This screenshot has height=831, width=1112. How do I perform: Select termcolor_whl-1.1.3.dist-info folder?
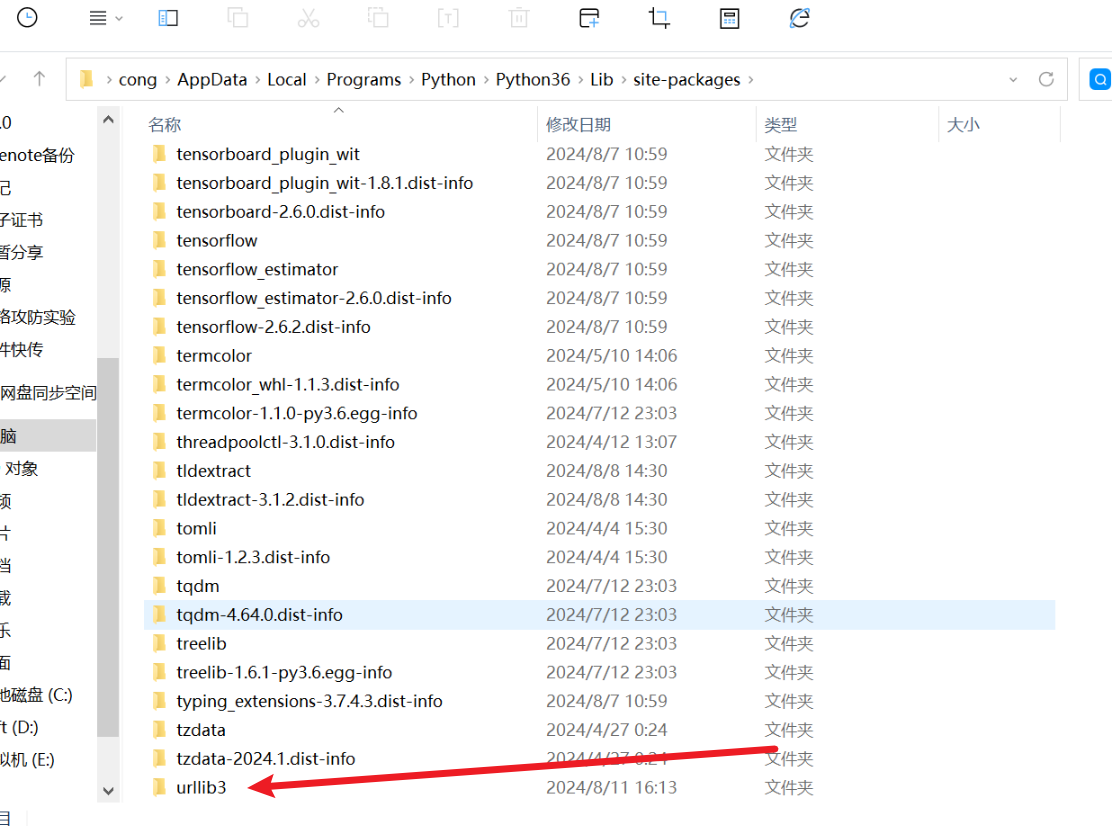(x=288, y=384)
